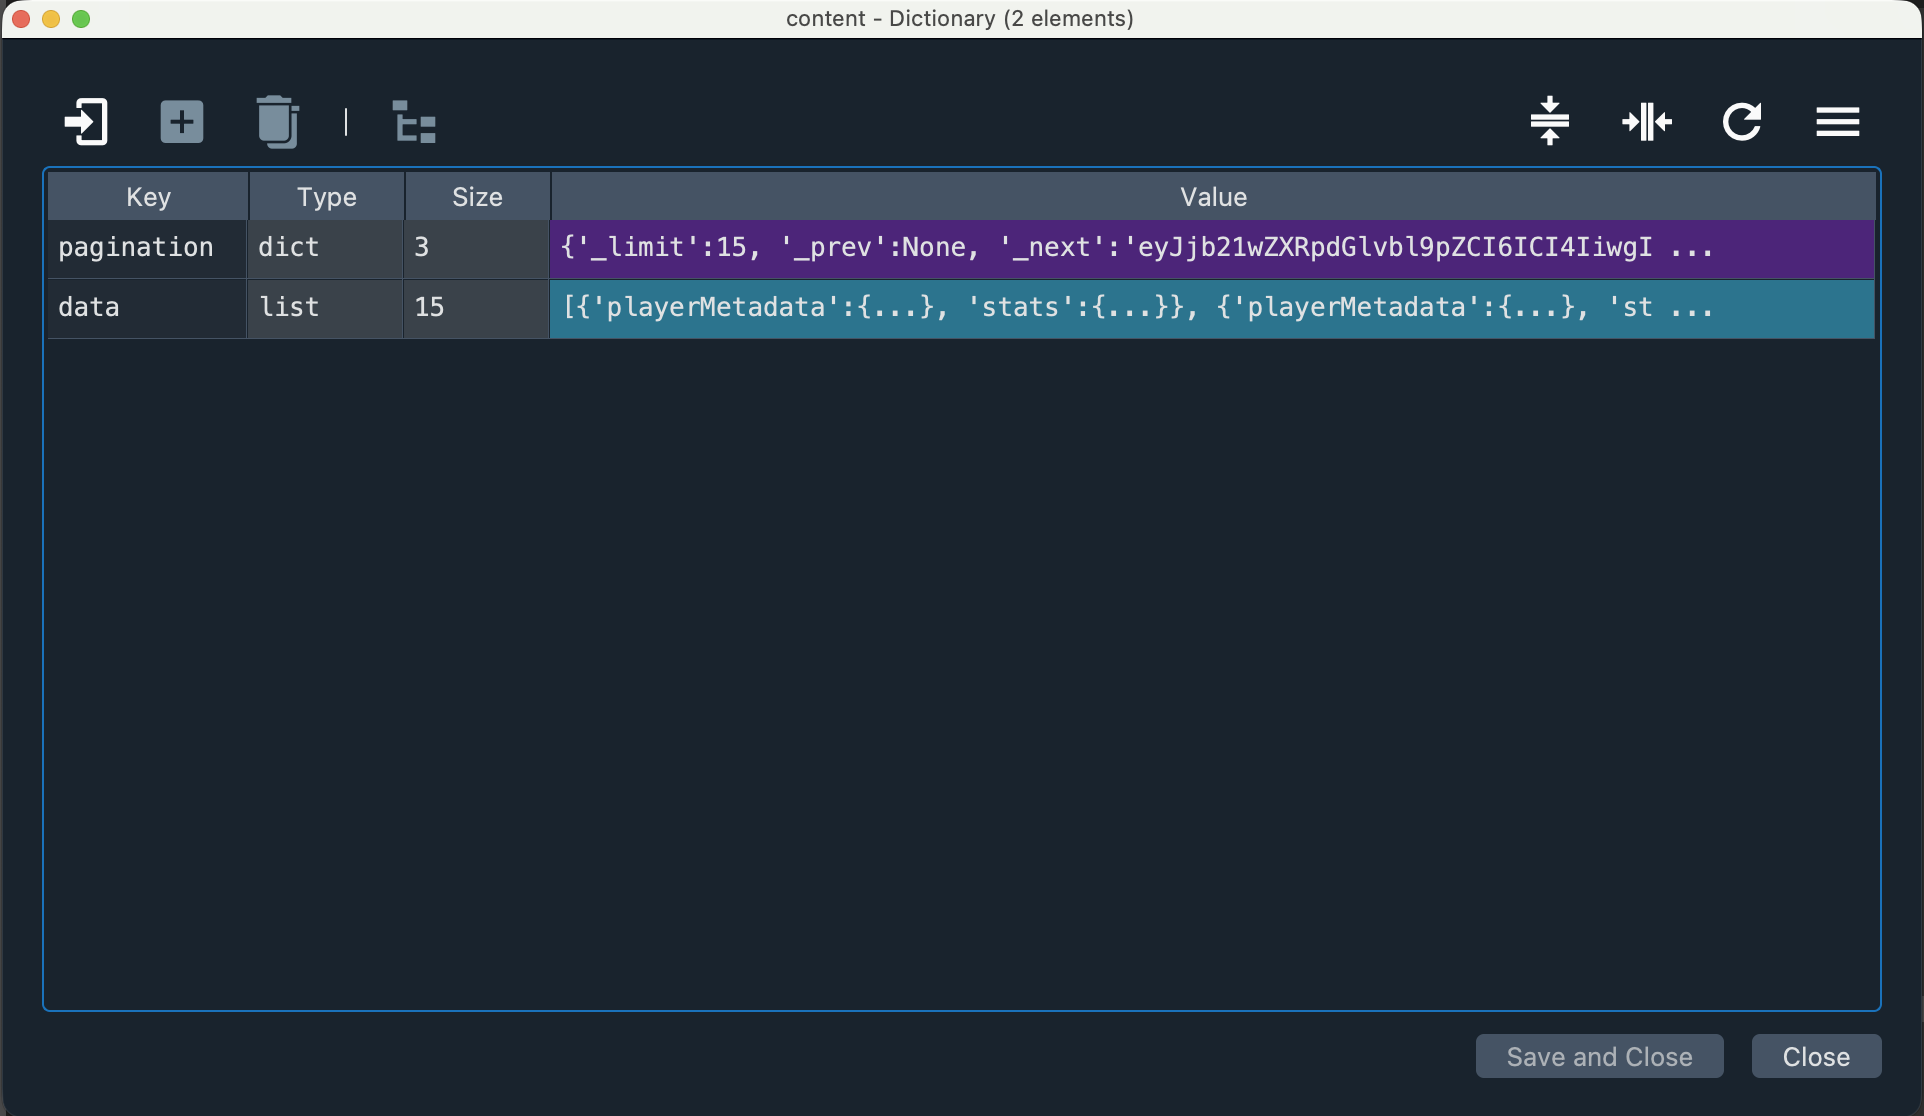This screenshot has height=1116, width=1924.
Task: Click Save and Close button
Action: pyautogui.click(x=1598, y=1056)
